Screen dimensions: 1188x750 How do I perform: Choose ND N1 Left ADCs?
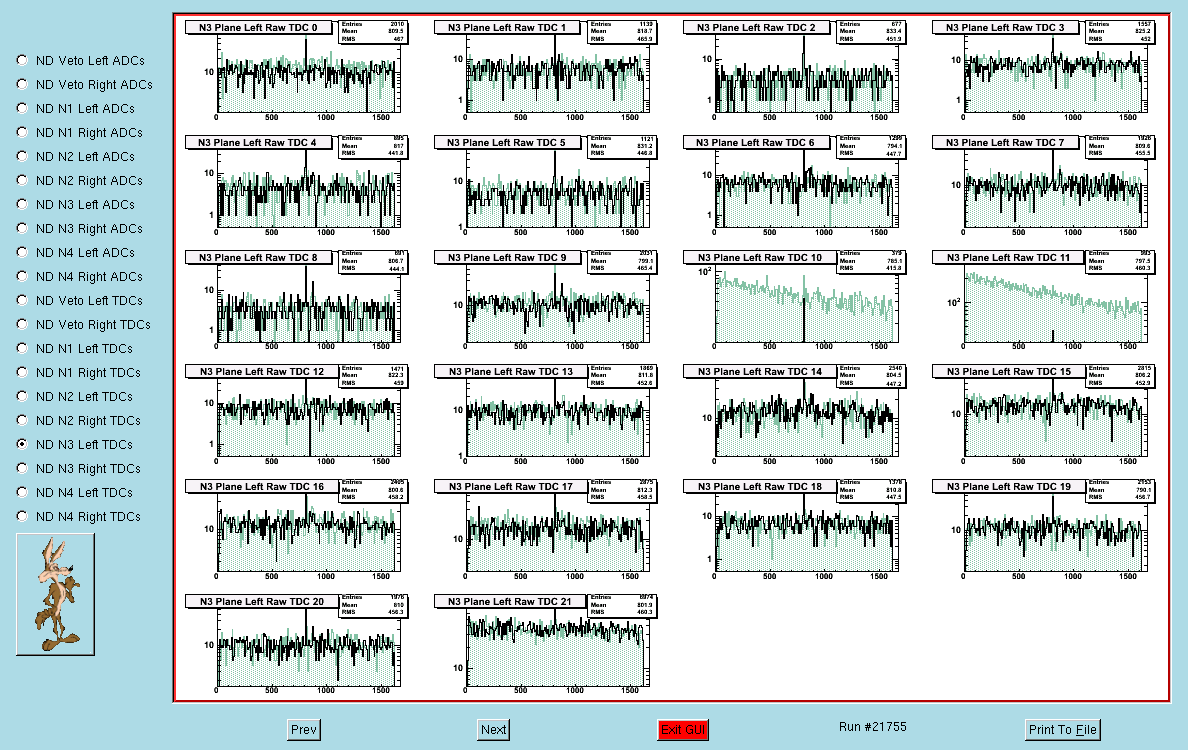tap(22, 108)
